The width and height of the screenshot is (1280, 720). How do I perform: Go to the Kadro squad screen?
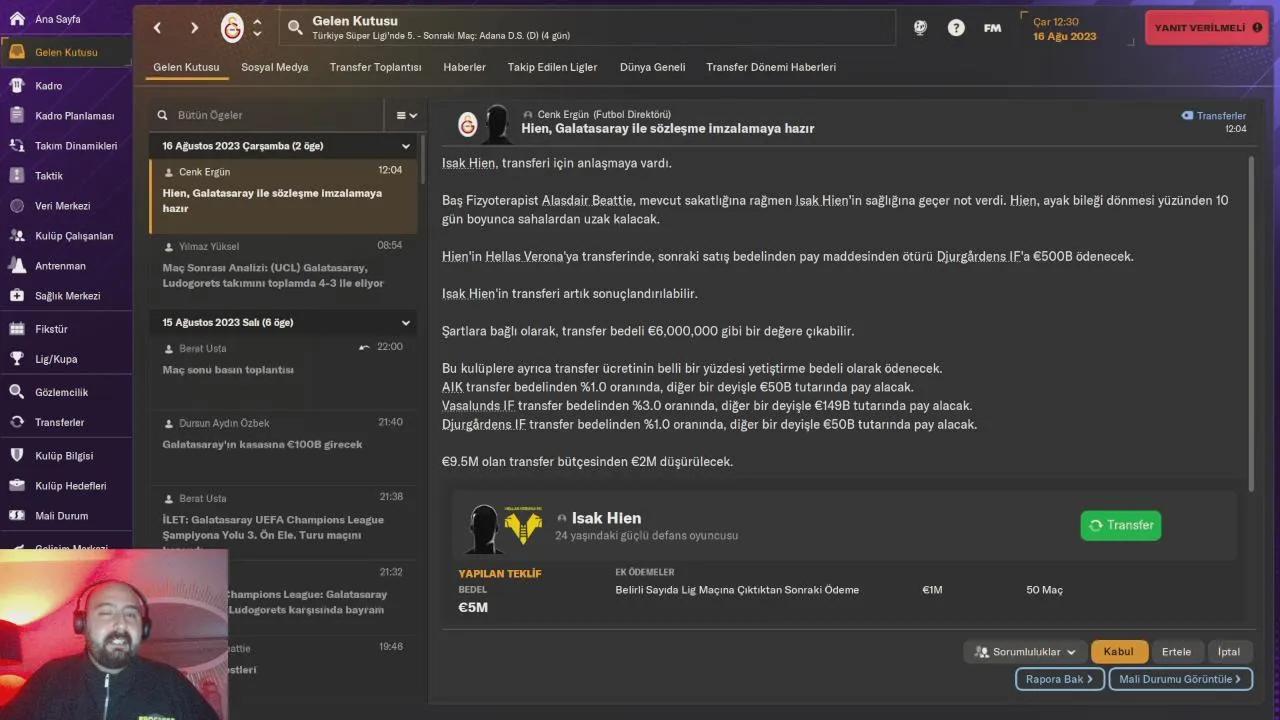click(x=66, y=86)
